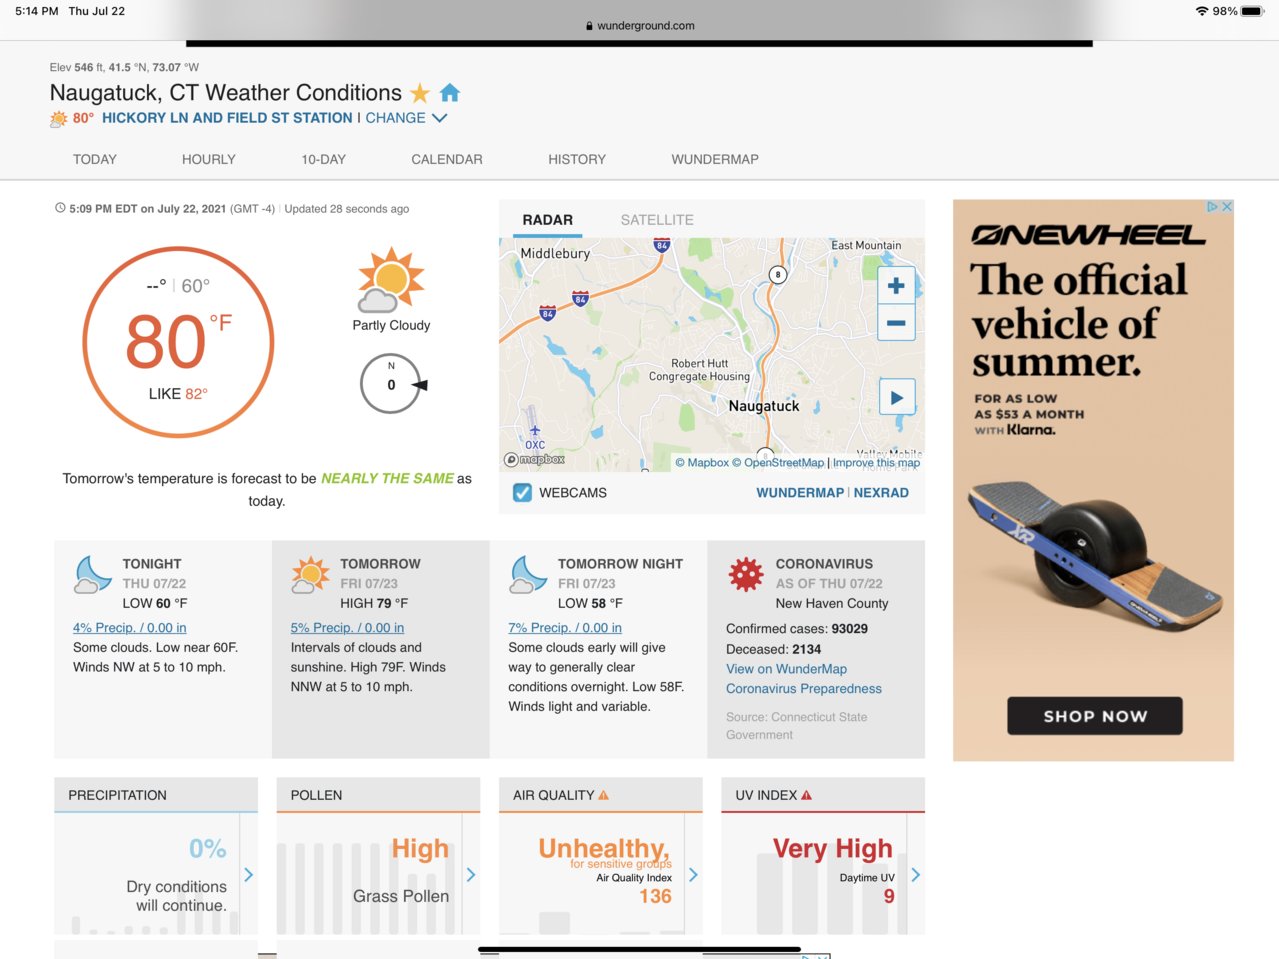
Task: Click the Tonight moon and cloud icon
Action: [x=93, y=575]
